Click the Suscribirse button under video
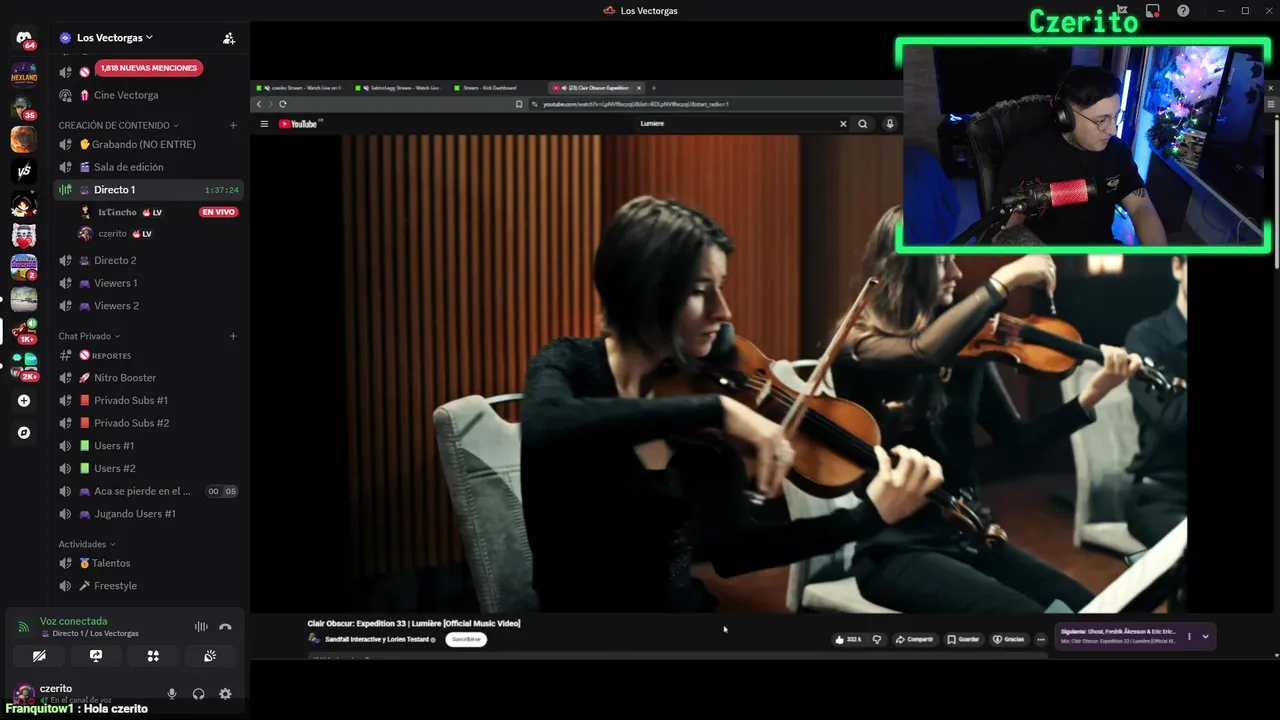 click(466, 639)
